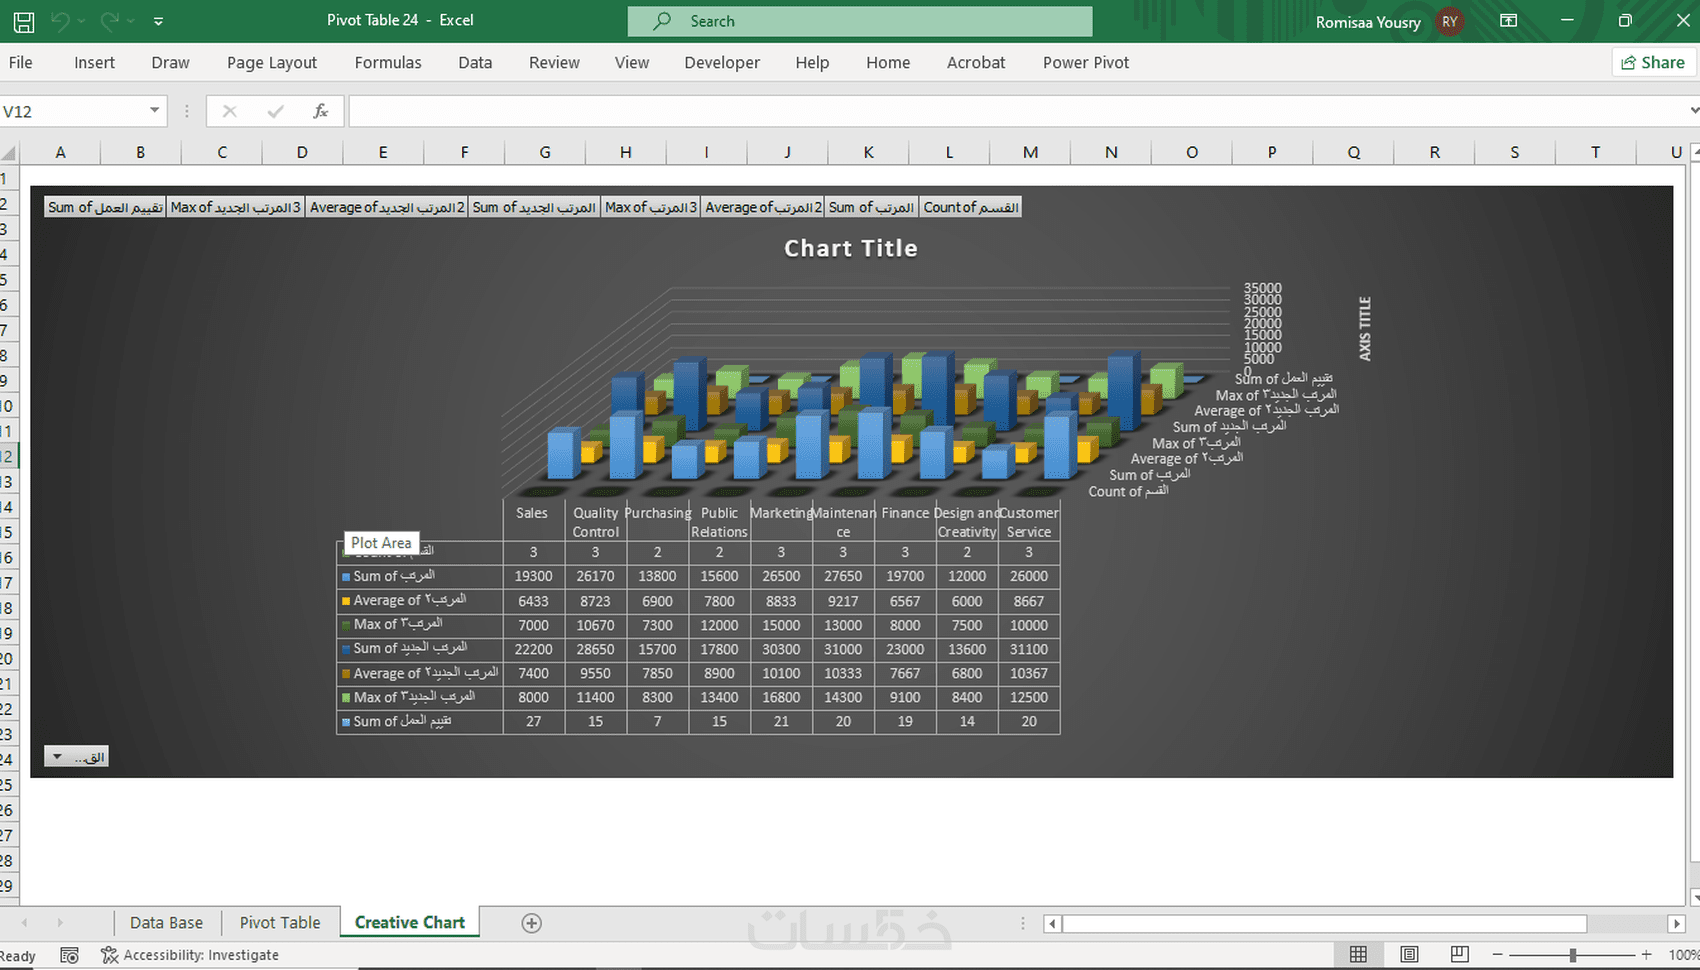1700x970 pixels.
Task: Open the axis field filter dropdown in chart
Action: tap(76, 757)
